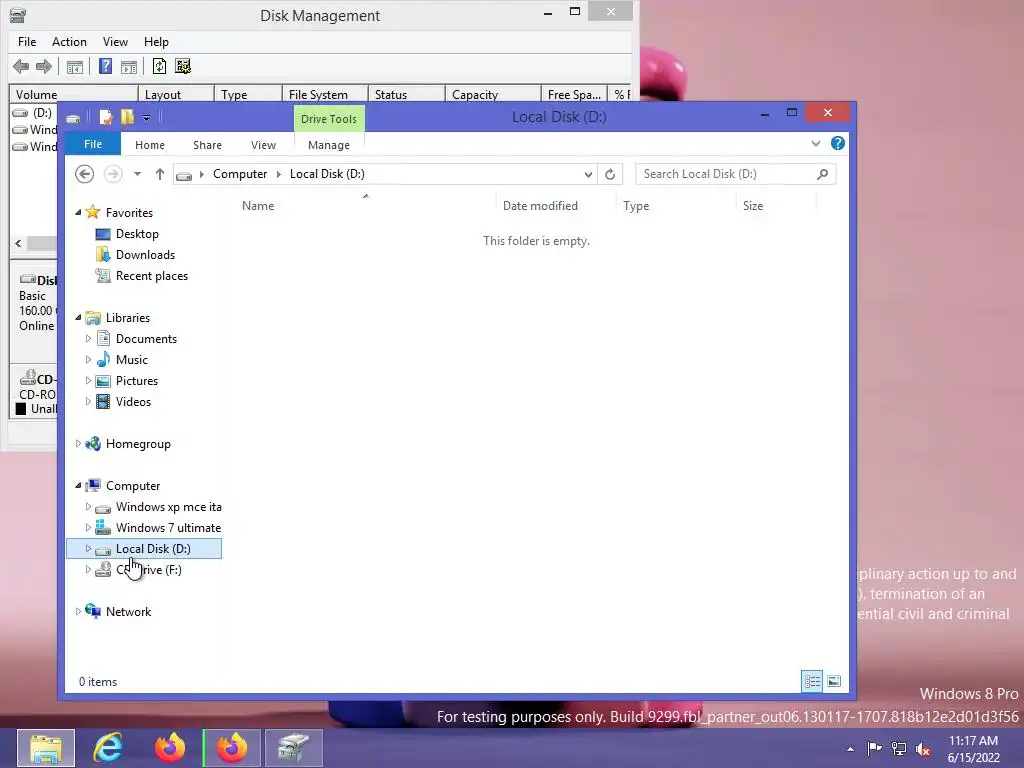Screen dimensions: 1024x768
Task: Open address bar history dropdown
Action: tap(588, 174)
